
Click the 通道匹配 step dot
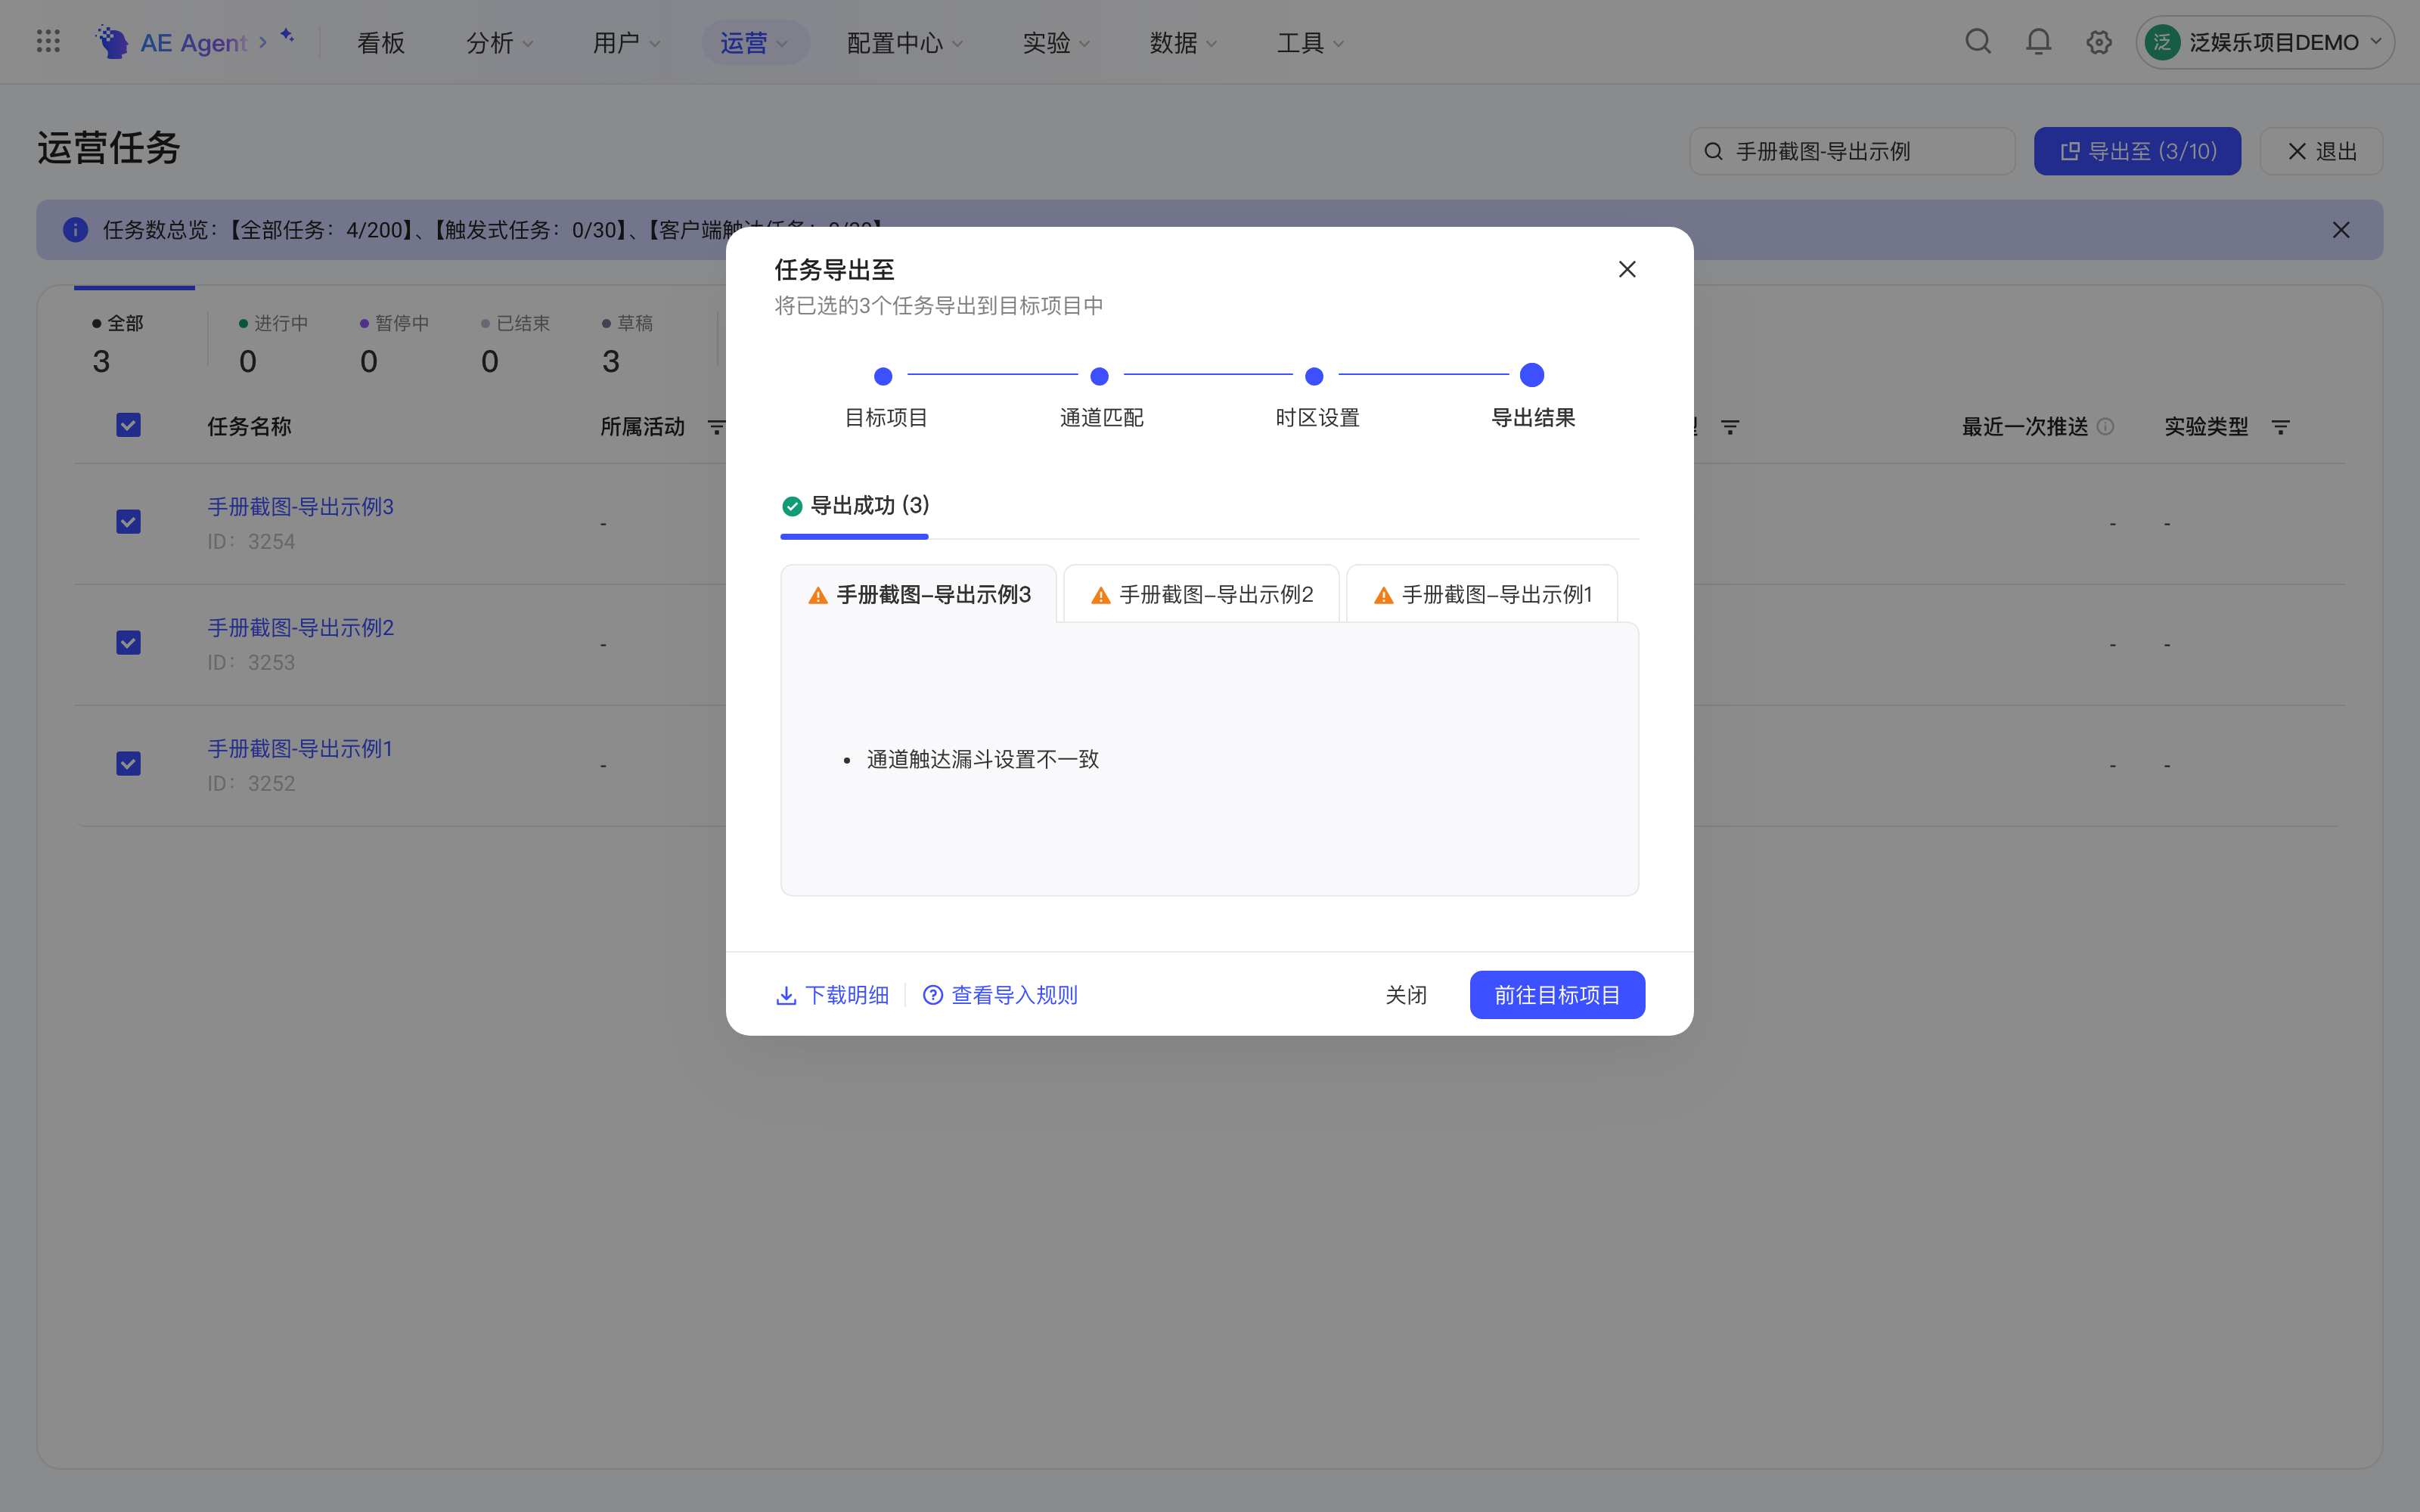pyautogui.click(x=1099, y=376)
